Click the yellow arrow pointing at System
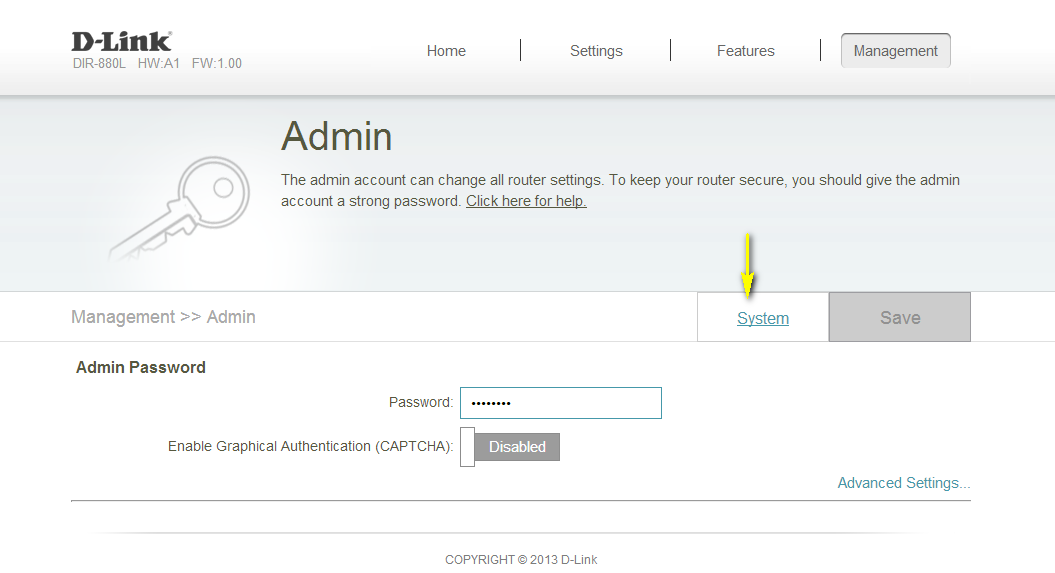 point(748,265)
